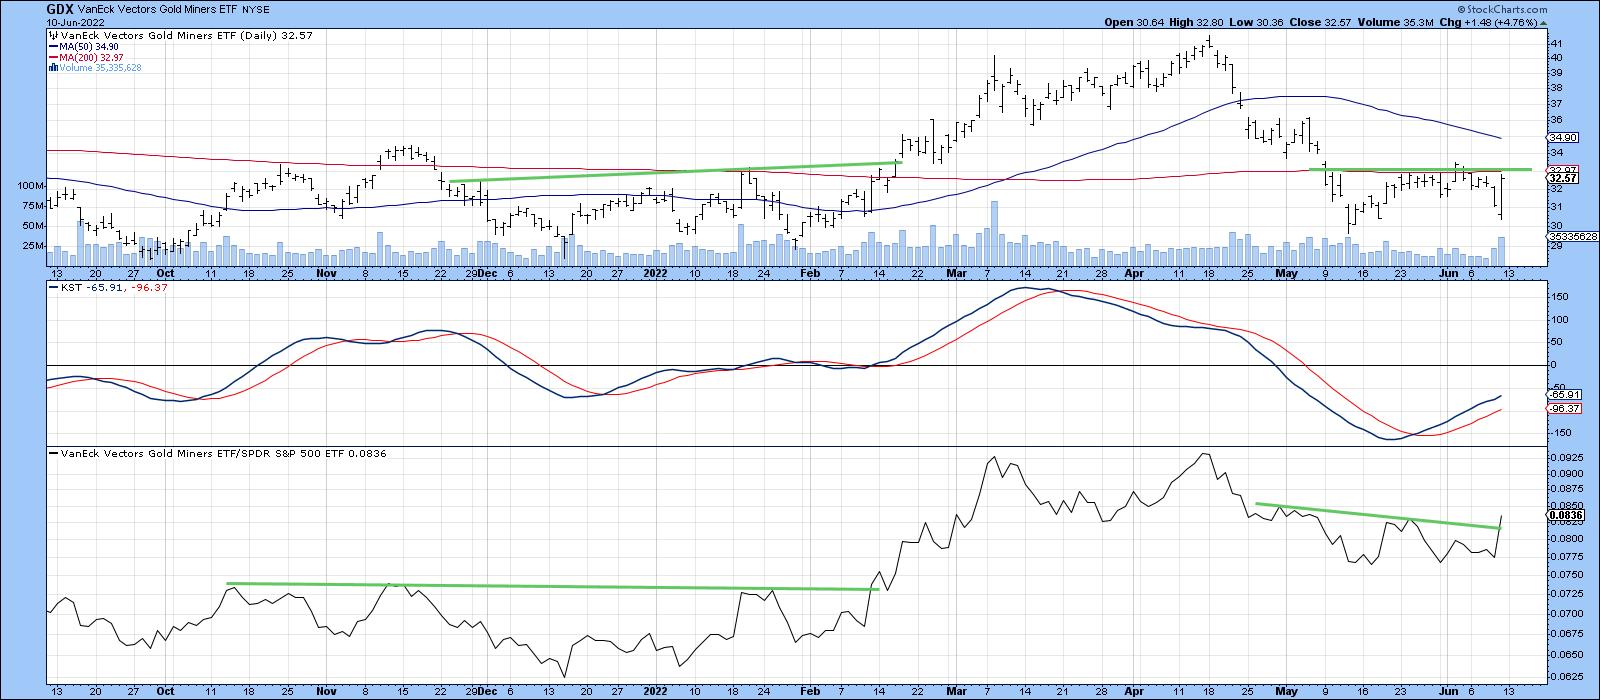Click the 2022 year marker on price axis
Screen dimensions: 1600x700
654,272
